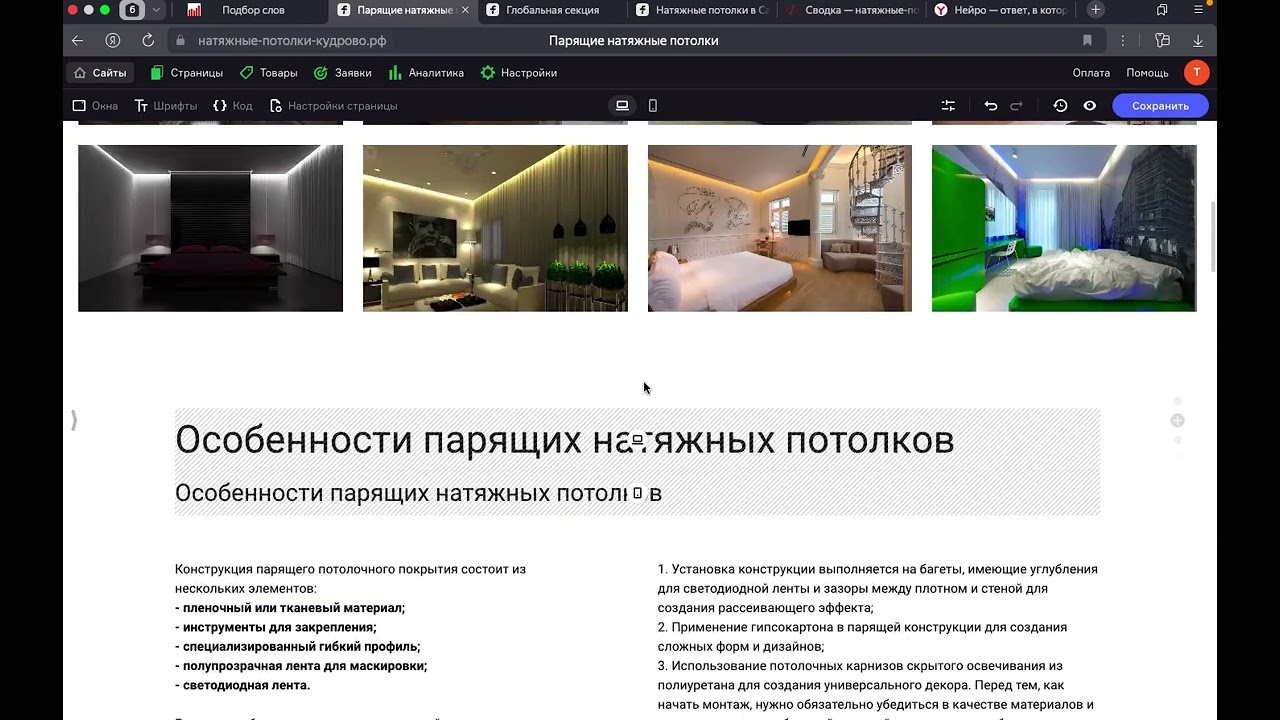The image size is (1280, 720).
Task: Click the page vertical scrollbar
Action: [x=1214, y=235]
